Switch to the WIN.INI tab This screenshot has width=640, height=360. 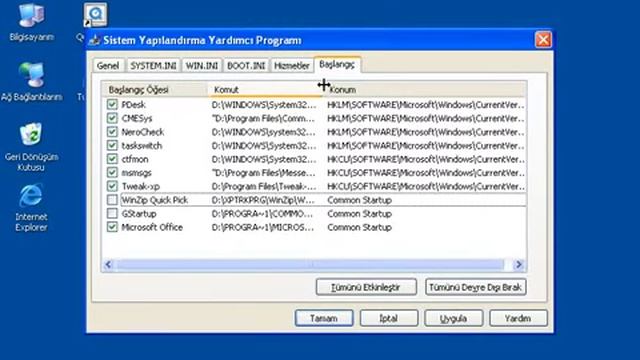click(202, 65)
